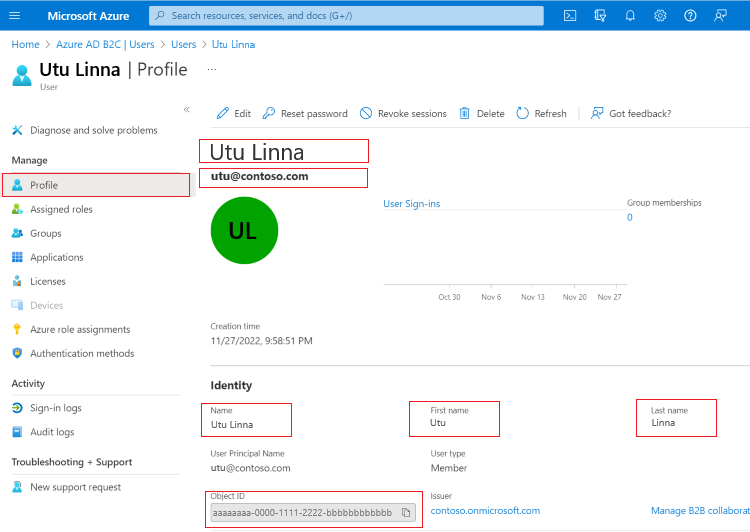The image size is (750, 532).
Task: Open the directories and subscriptions filter icon
Action: (600, 15)
